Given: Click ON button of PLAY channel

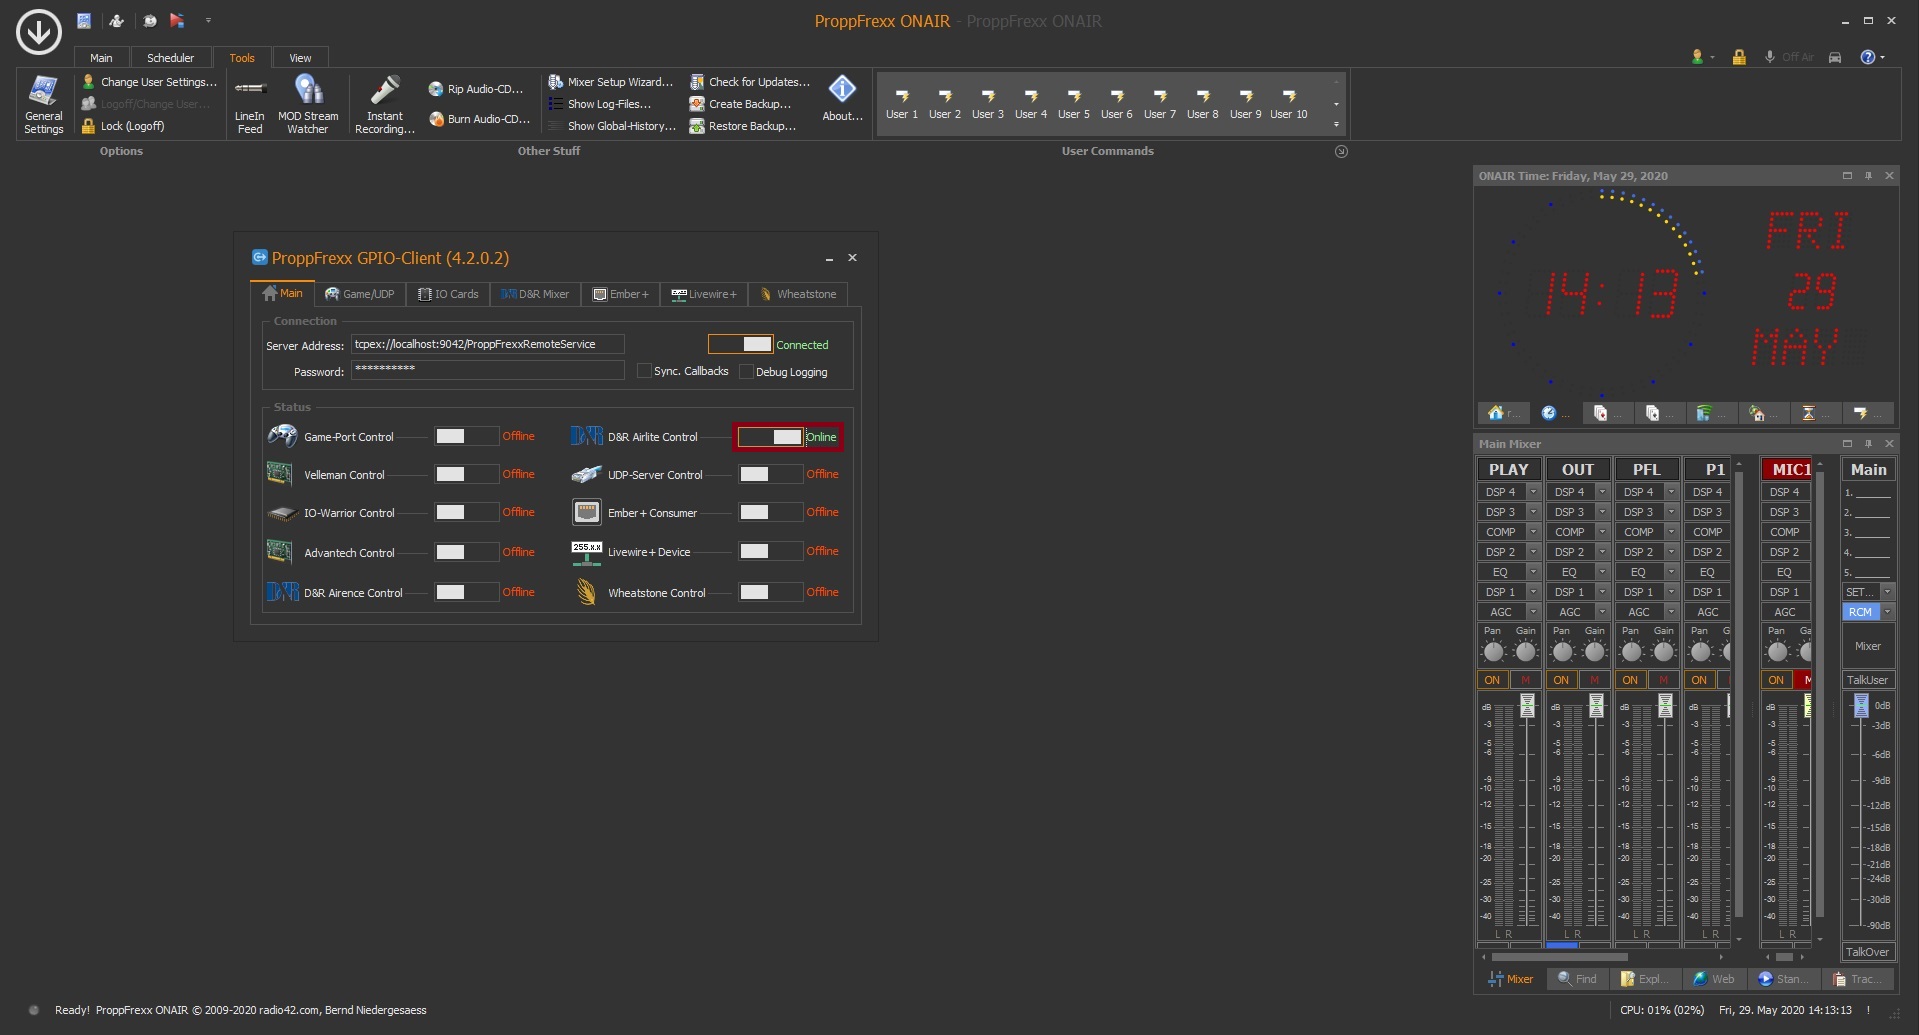Looking at the screenshot, I should [x=1492, y=680].
